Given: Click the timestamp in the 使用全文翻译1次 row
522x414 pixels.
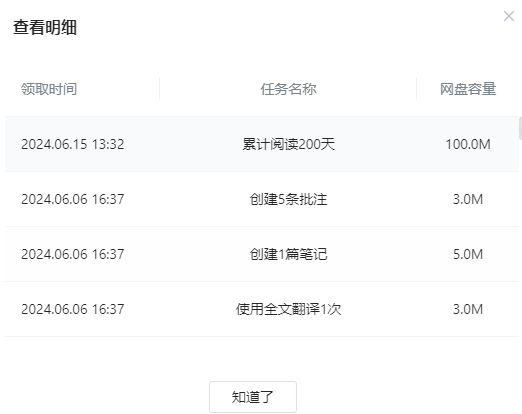Looking at the screenshot, I should click(x=73, y=309).
